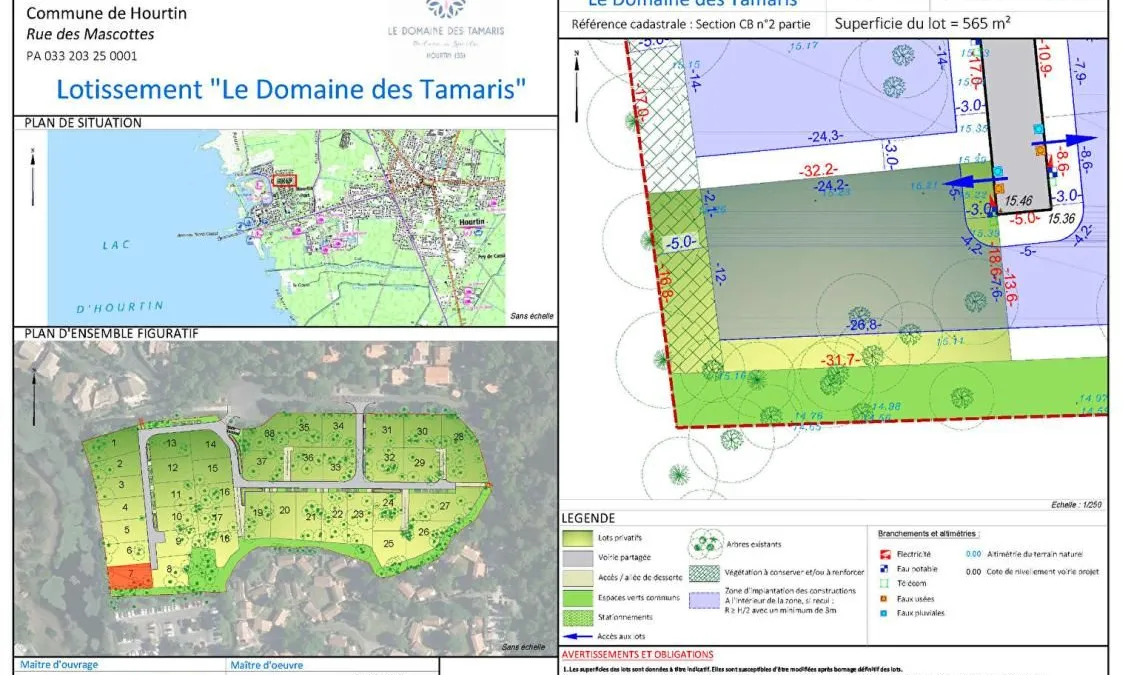Select the Voirie partagée grey swatch
The width and height of the screenshot is (1131, 675).
point(577,557)
